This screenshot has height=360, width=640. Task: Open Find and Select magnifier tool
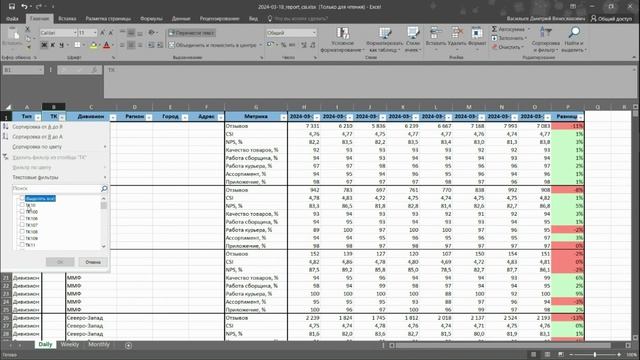pos(574,40)
